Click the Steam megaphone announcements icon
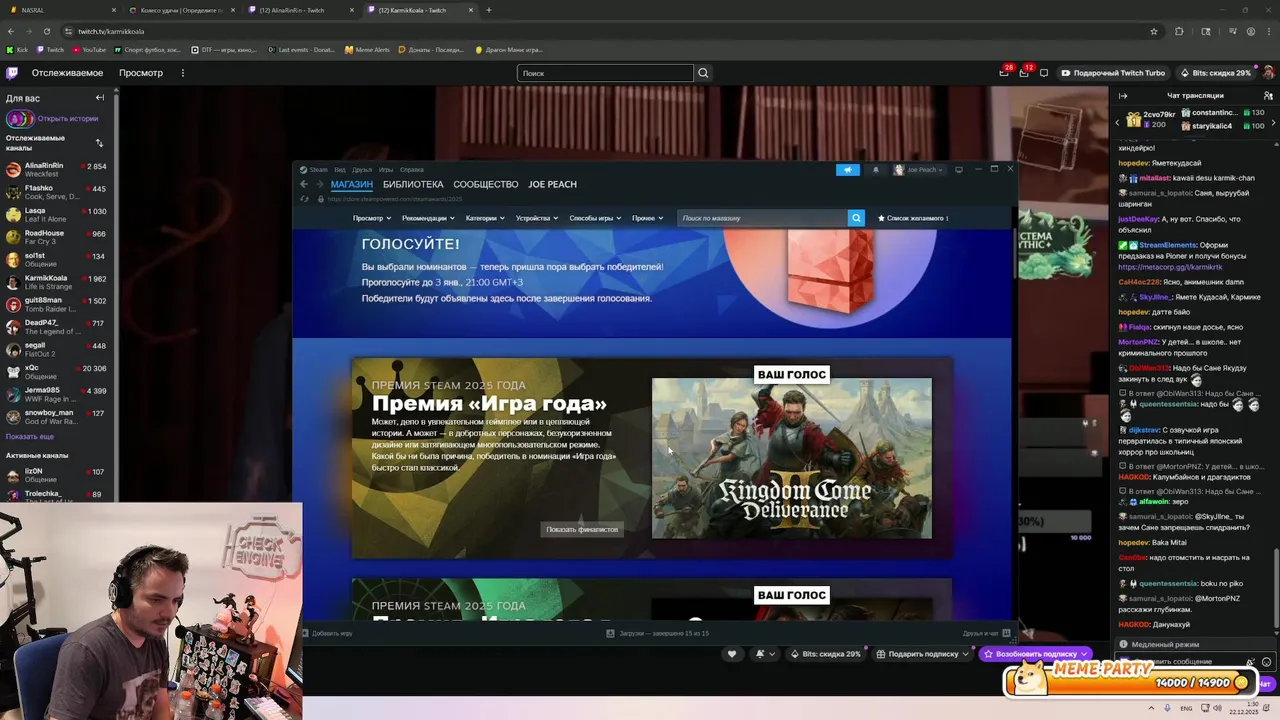Image resolution: width=1280 pixels, height=720 pixels. (x=848, y=170)
